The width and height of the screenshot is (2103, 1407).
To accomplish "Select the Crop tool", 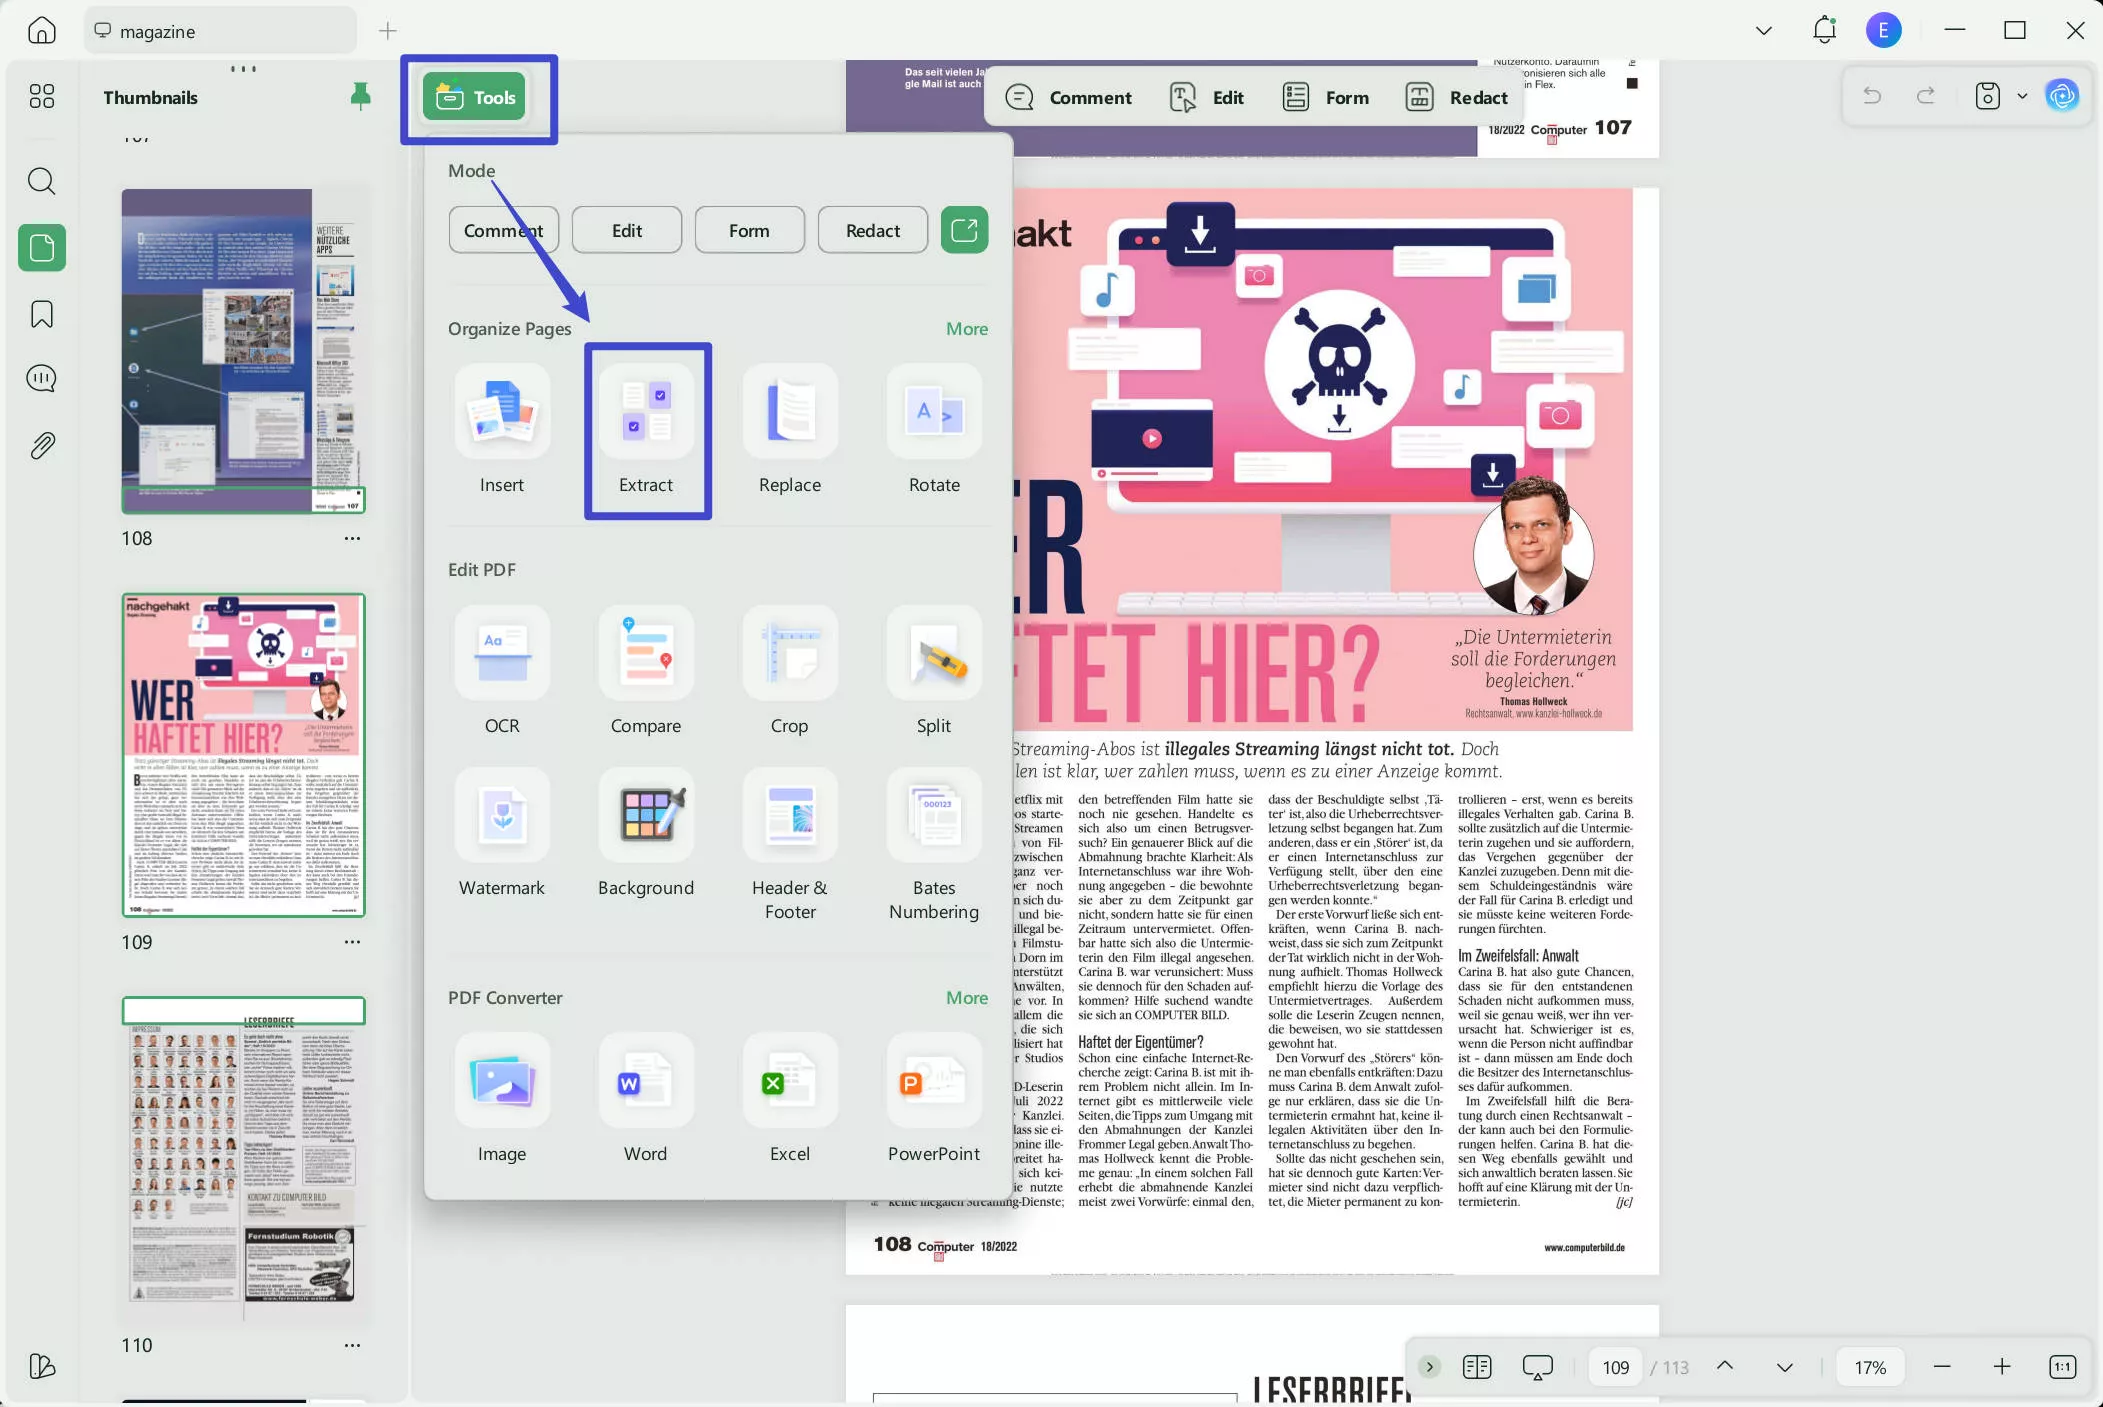I will [789, 672].
